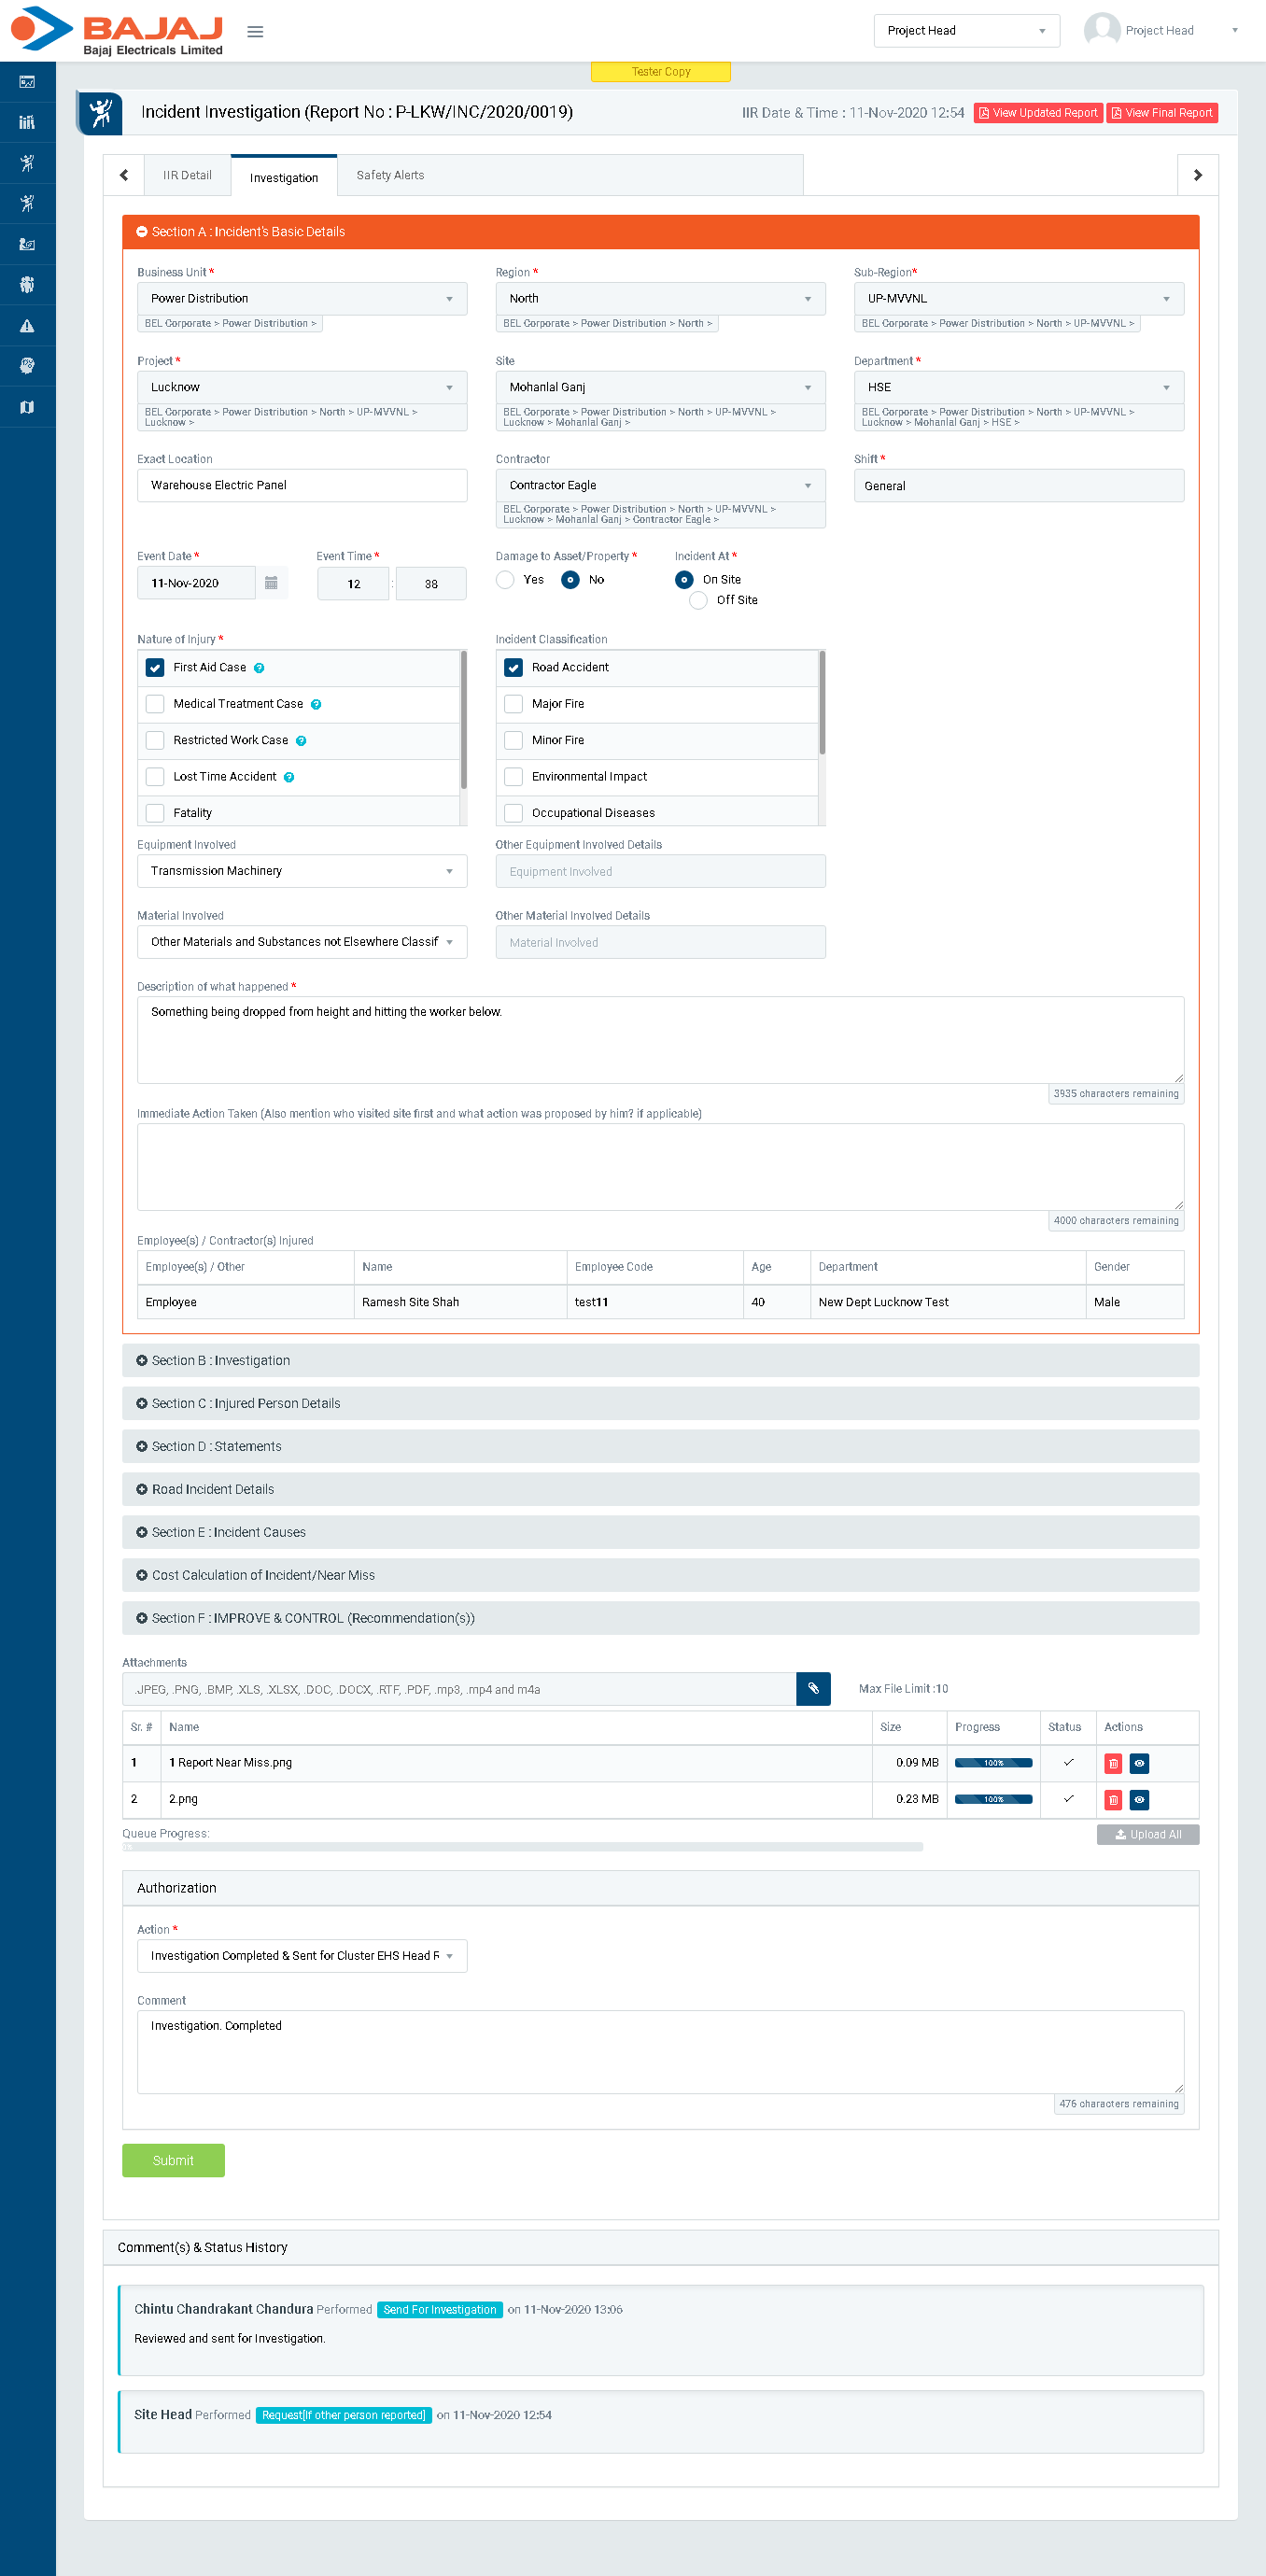This screenshot has width=1266, height=2576.
Task: Open the Business Unit dropdown
Action: click(x=301, y=299)
